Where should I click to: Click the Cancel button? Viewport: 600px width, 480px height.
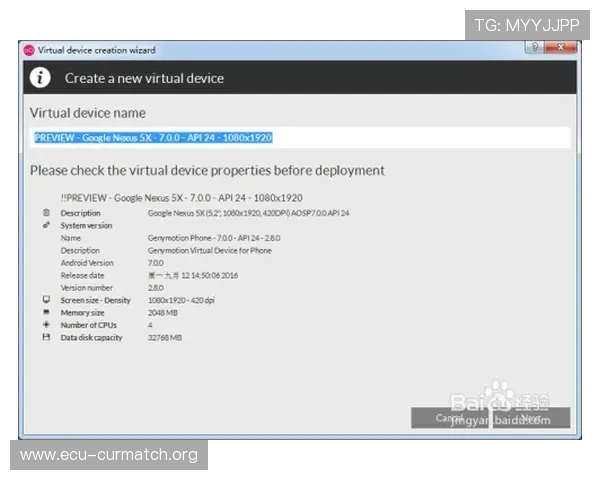tap(451, 418)
